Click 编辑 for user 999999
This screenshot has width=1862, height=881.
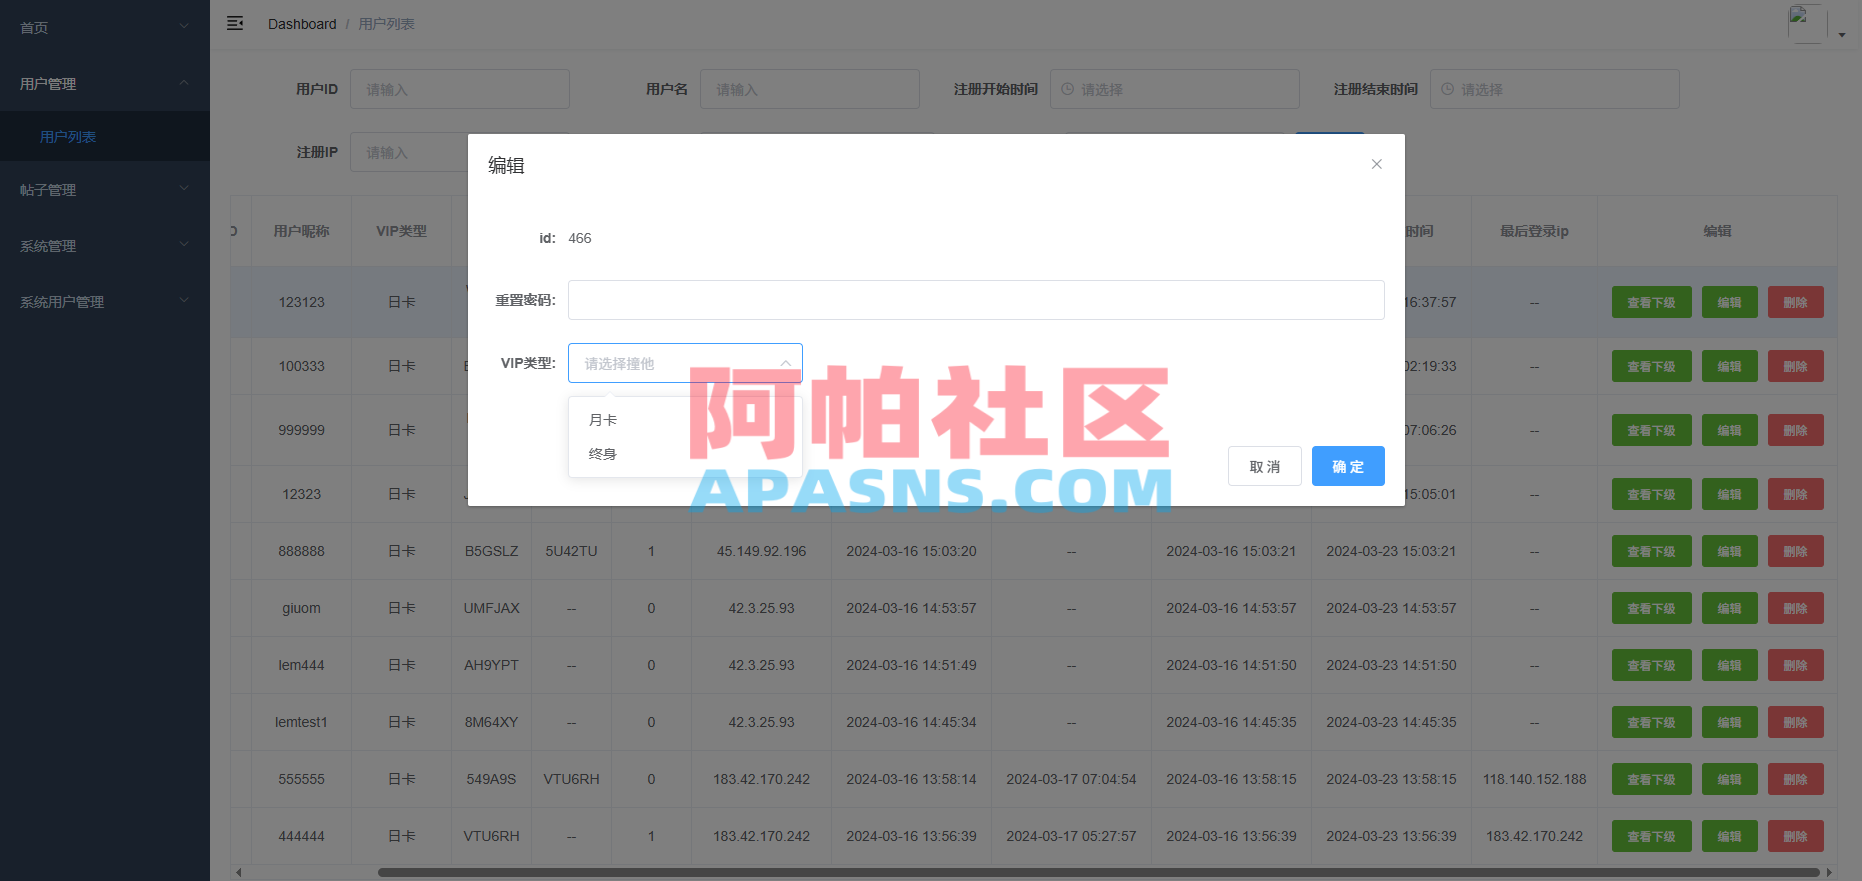click(1729, 430)
